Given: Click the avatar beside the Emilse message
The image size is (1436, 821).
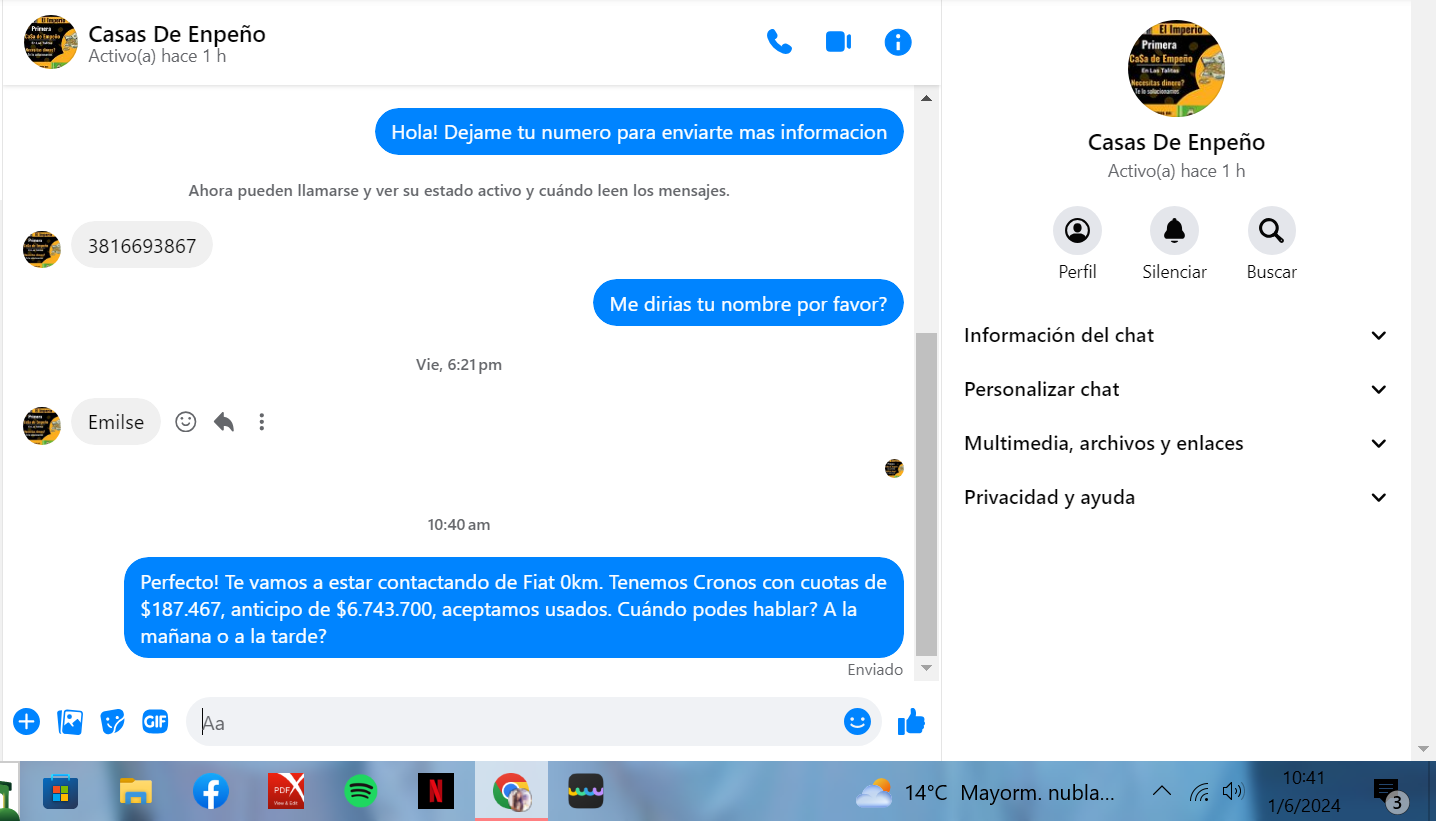Looking at the screenshot, I should point(42,425).
